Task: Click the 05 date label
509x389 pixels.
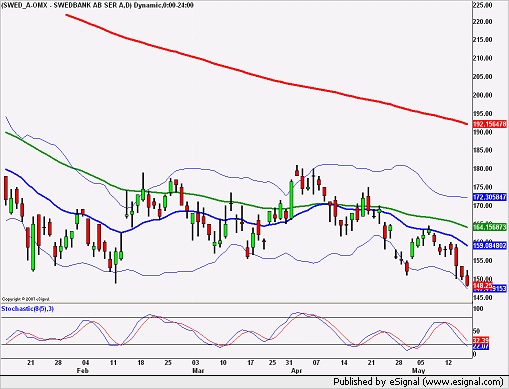Action: pos(421,363)
